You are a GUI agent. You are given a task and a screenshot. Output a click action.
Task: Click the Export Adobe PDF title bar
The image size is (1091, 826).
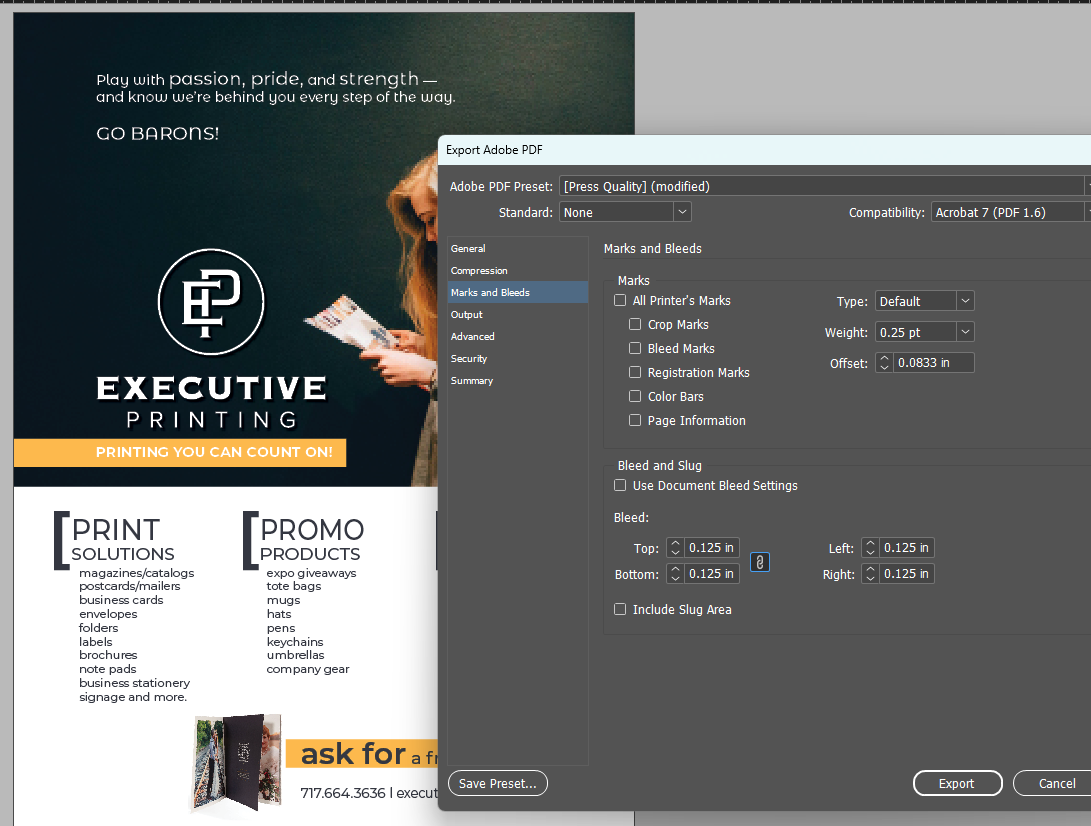tap(764, 150)
